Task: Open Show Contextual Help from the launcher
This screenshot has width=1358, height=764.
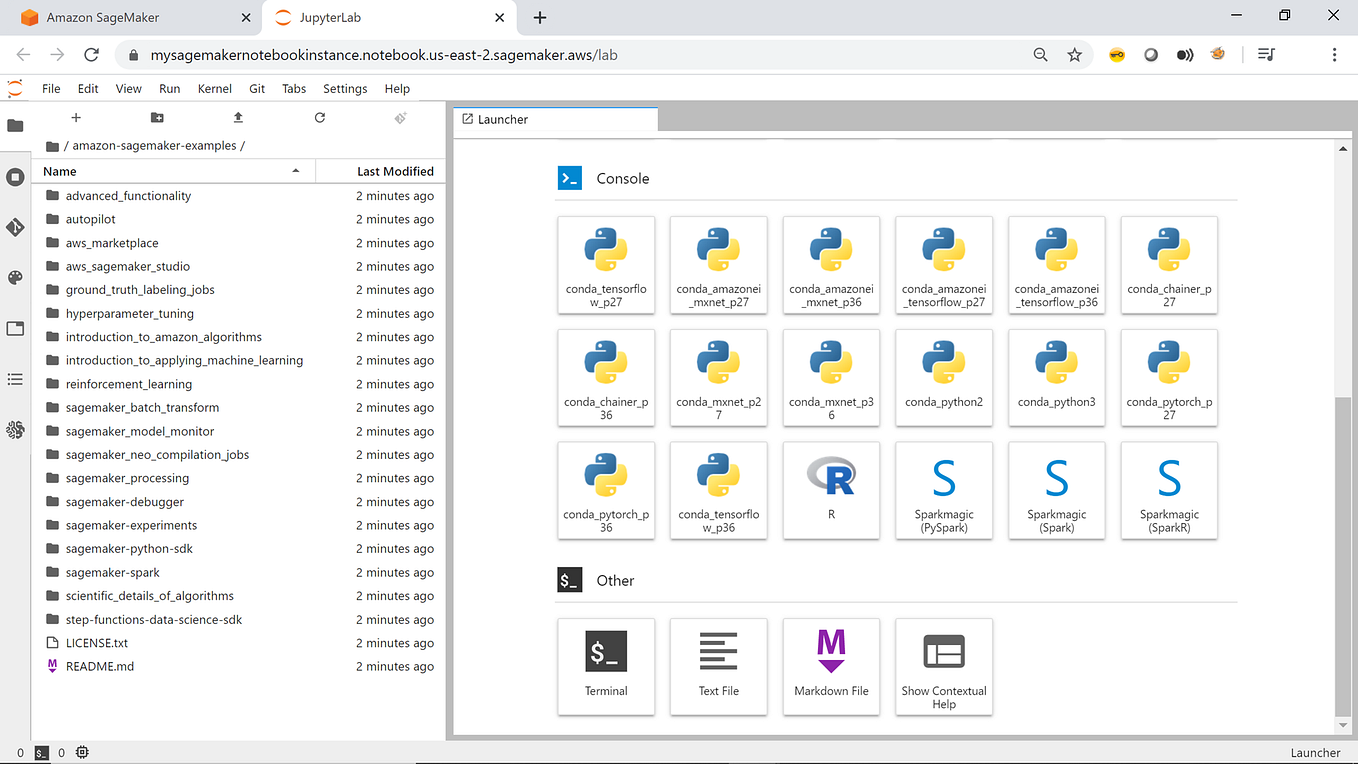Action: (943, 667)
